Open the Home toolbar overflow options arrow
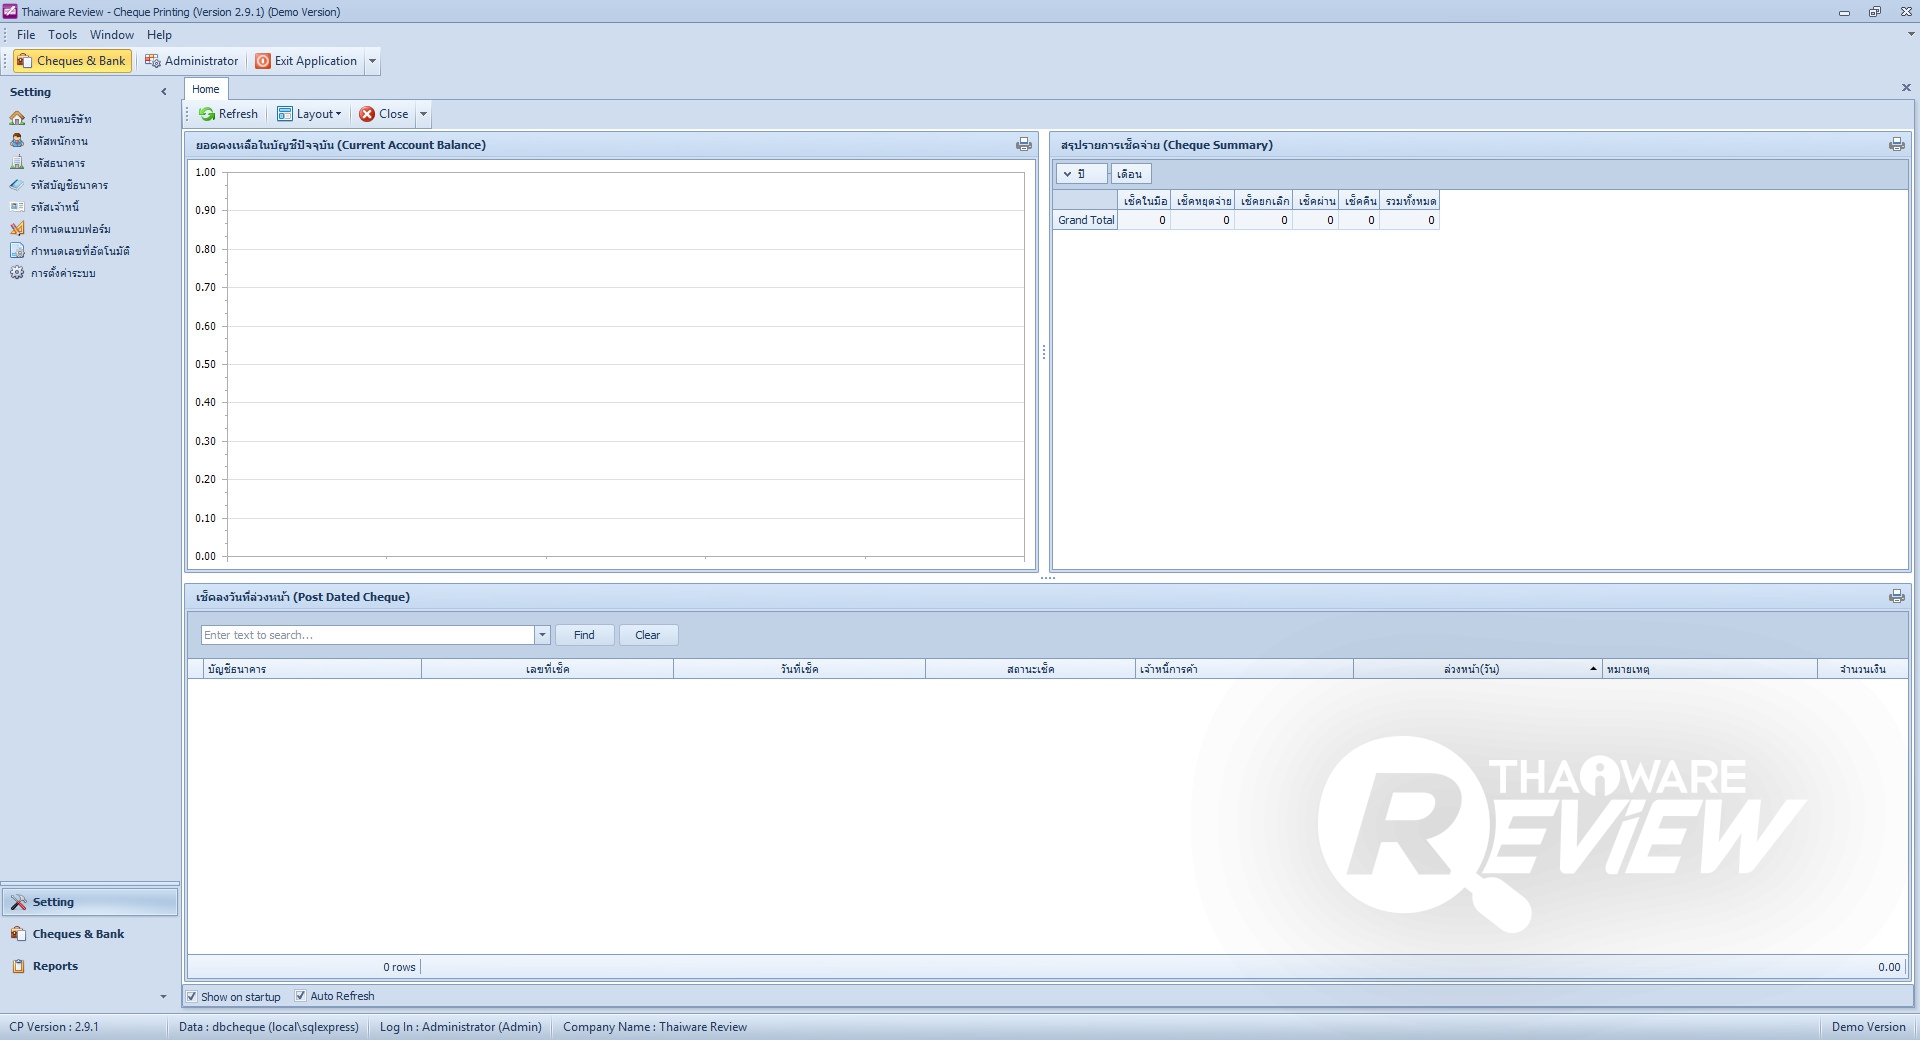Image resolution: width=1920 pixels, height=1040 pixels. [x=423, y=114]
